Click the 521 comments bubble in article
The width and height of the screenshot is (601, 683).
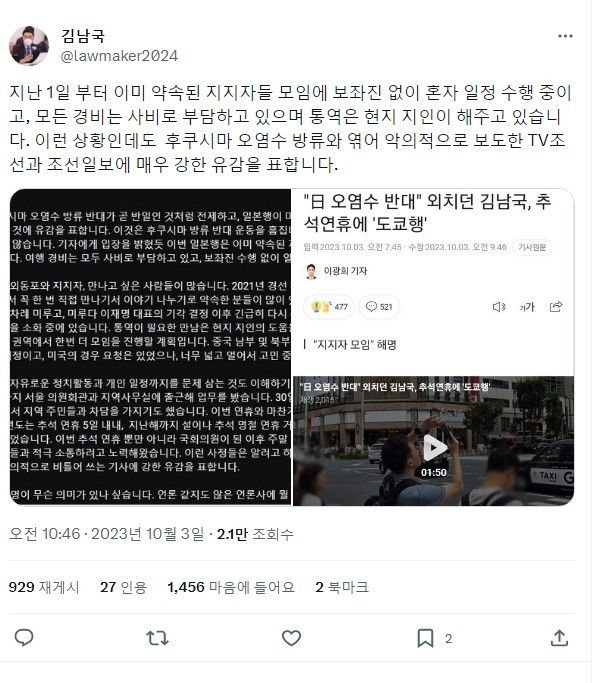click(x=379, y=307)
